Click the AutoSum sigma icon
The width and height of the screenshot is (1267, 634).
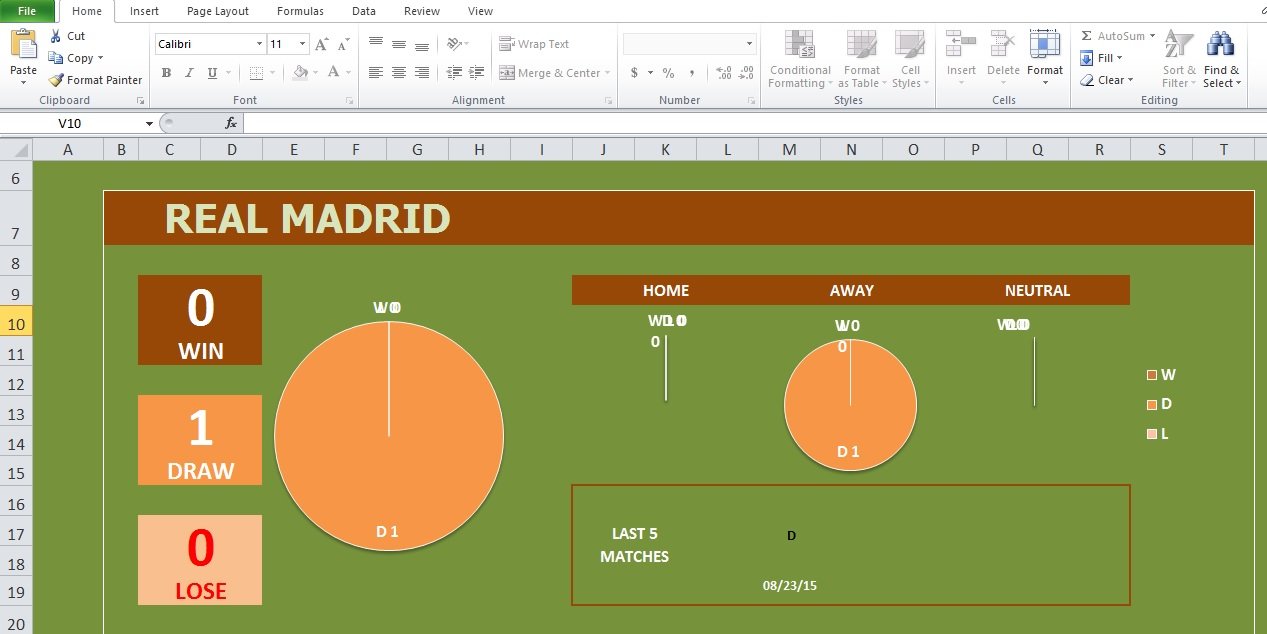coord(1087,36)
